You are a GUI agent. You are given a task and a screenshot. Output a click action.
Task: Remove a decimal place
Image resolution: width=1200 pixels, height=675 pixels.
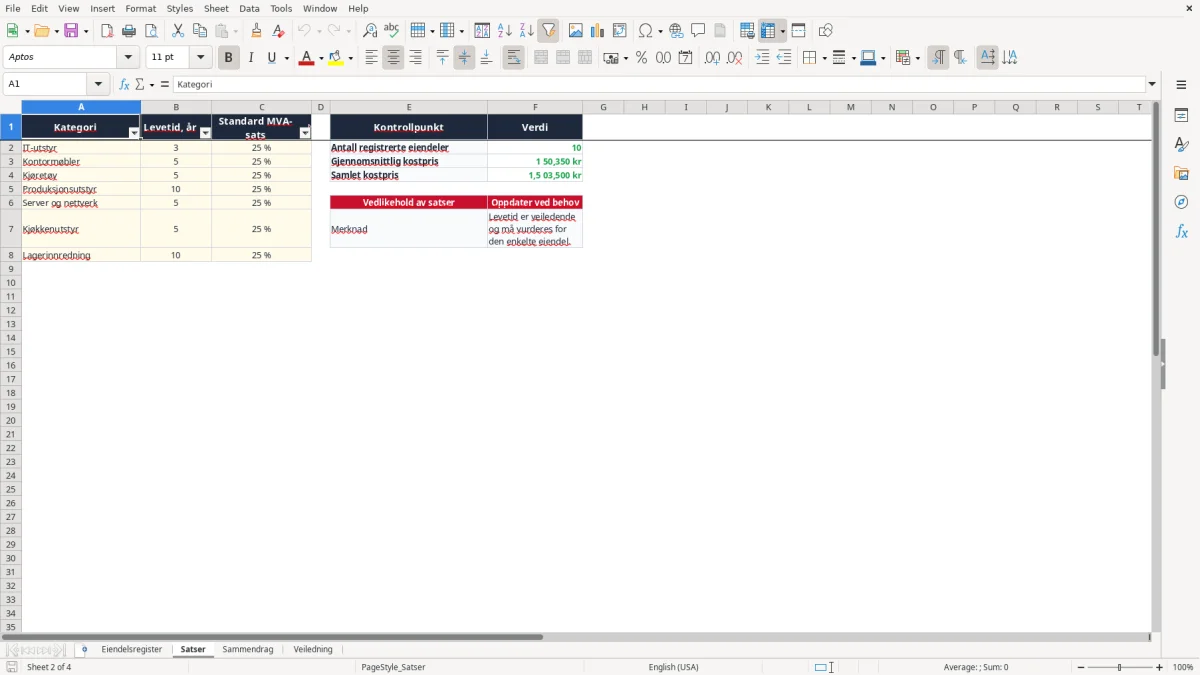(x=734, y=58)
